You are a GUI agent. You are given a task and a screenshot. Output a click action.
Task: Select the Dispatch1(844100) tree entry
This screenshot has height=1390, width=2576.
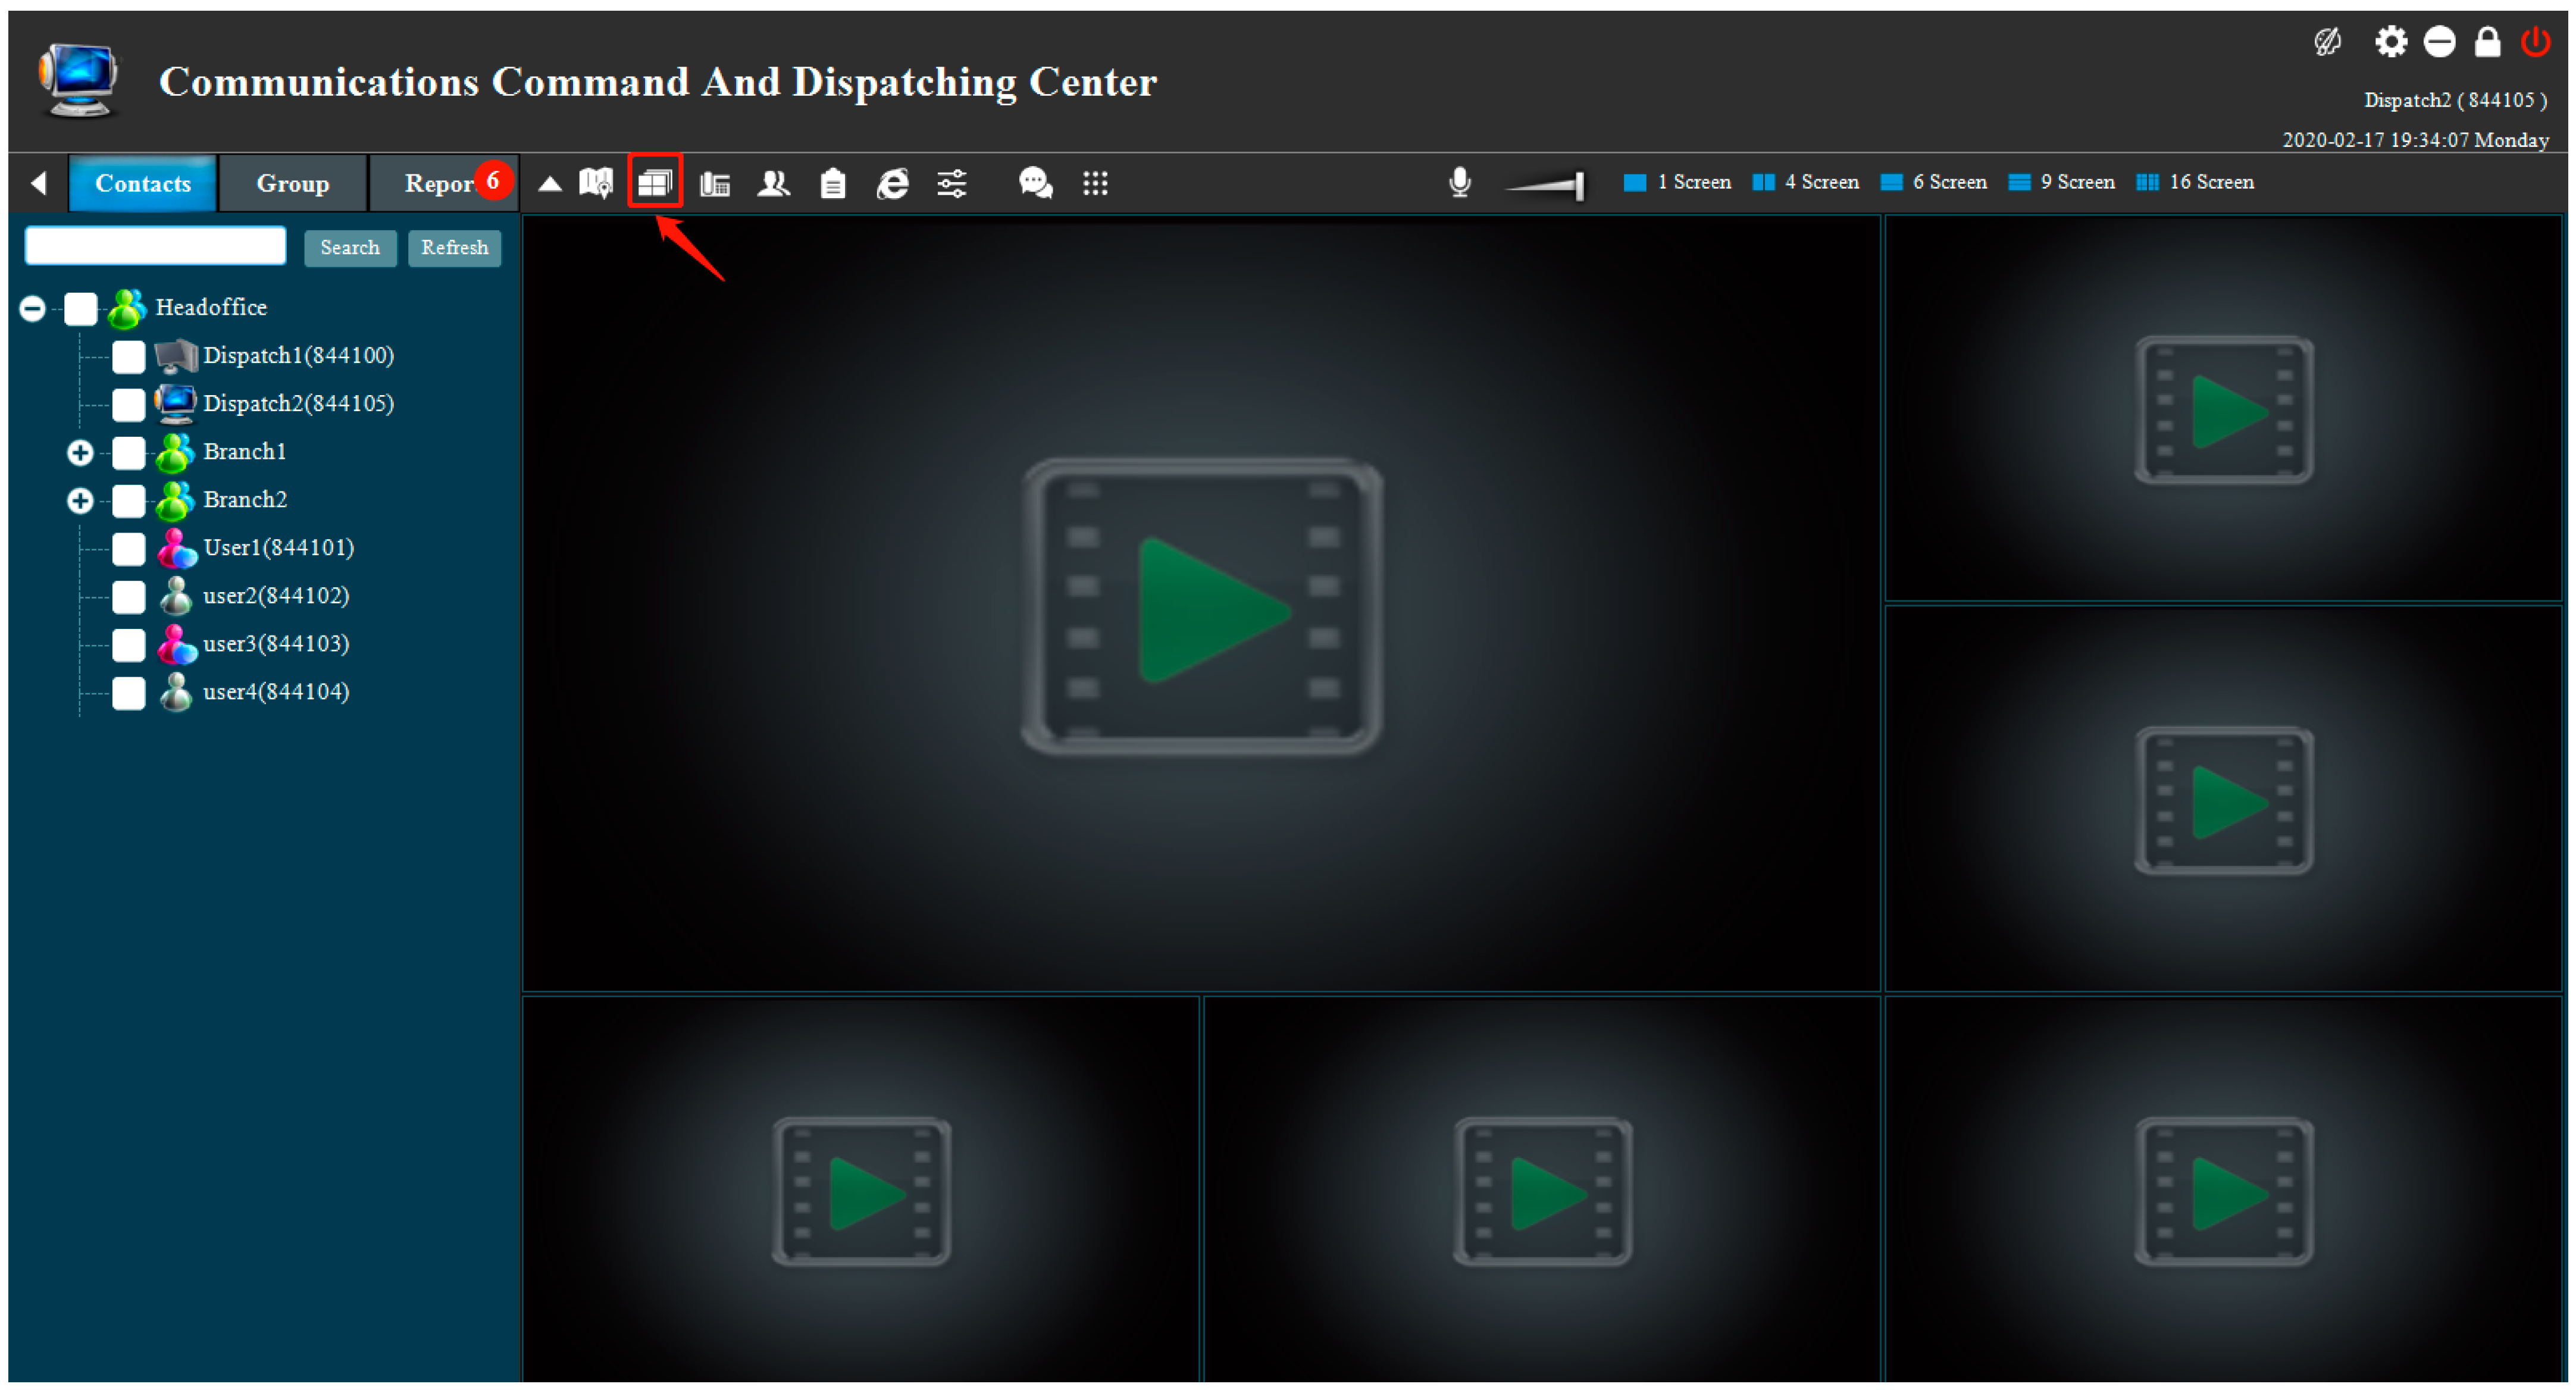(298, 356)
